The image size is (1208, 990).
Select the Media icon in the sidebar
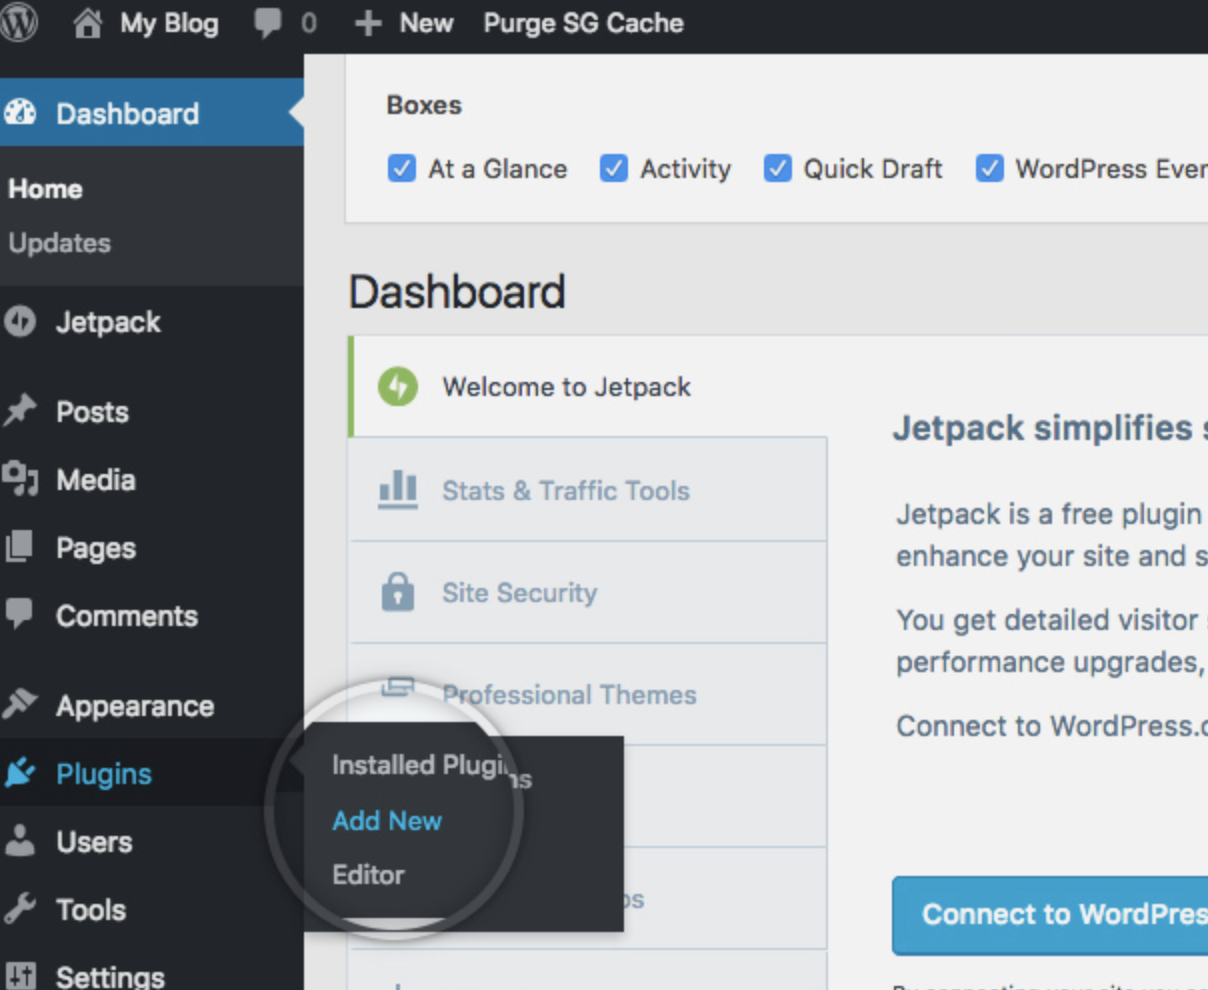20,480
